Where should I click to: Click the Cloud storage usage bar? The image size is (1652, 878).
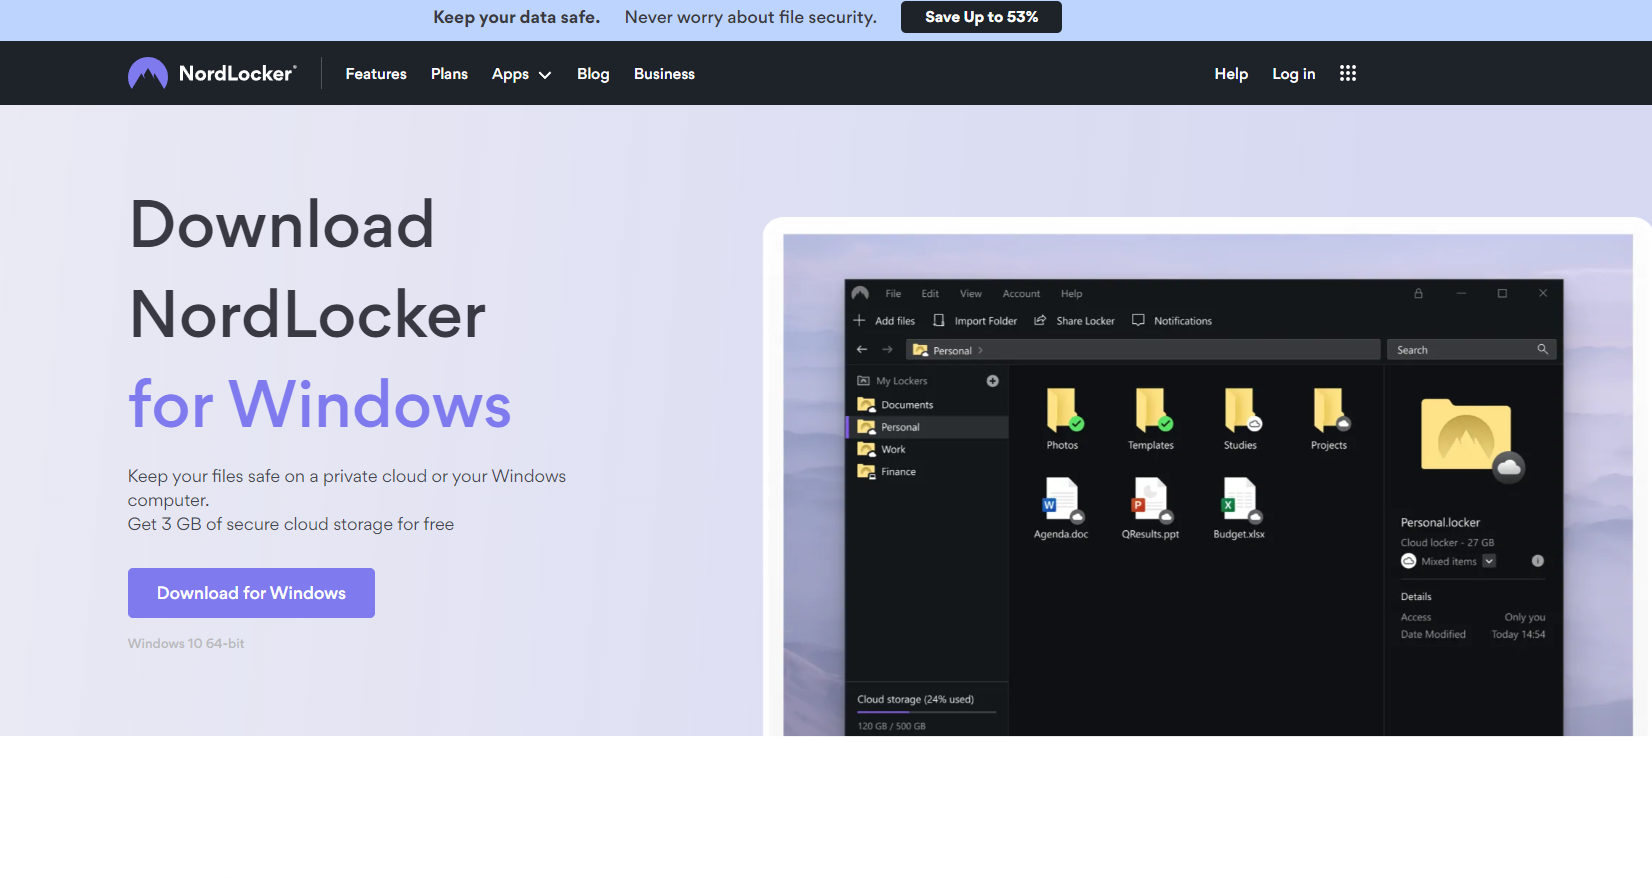coord(926,712)
